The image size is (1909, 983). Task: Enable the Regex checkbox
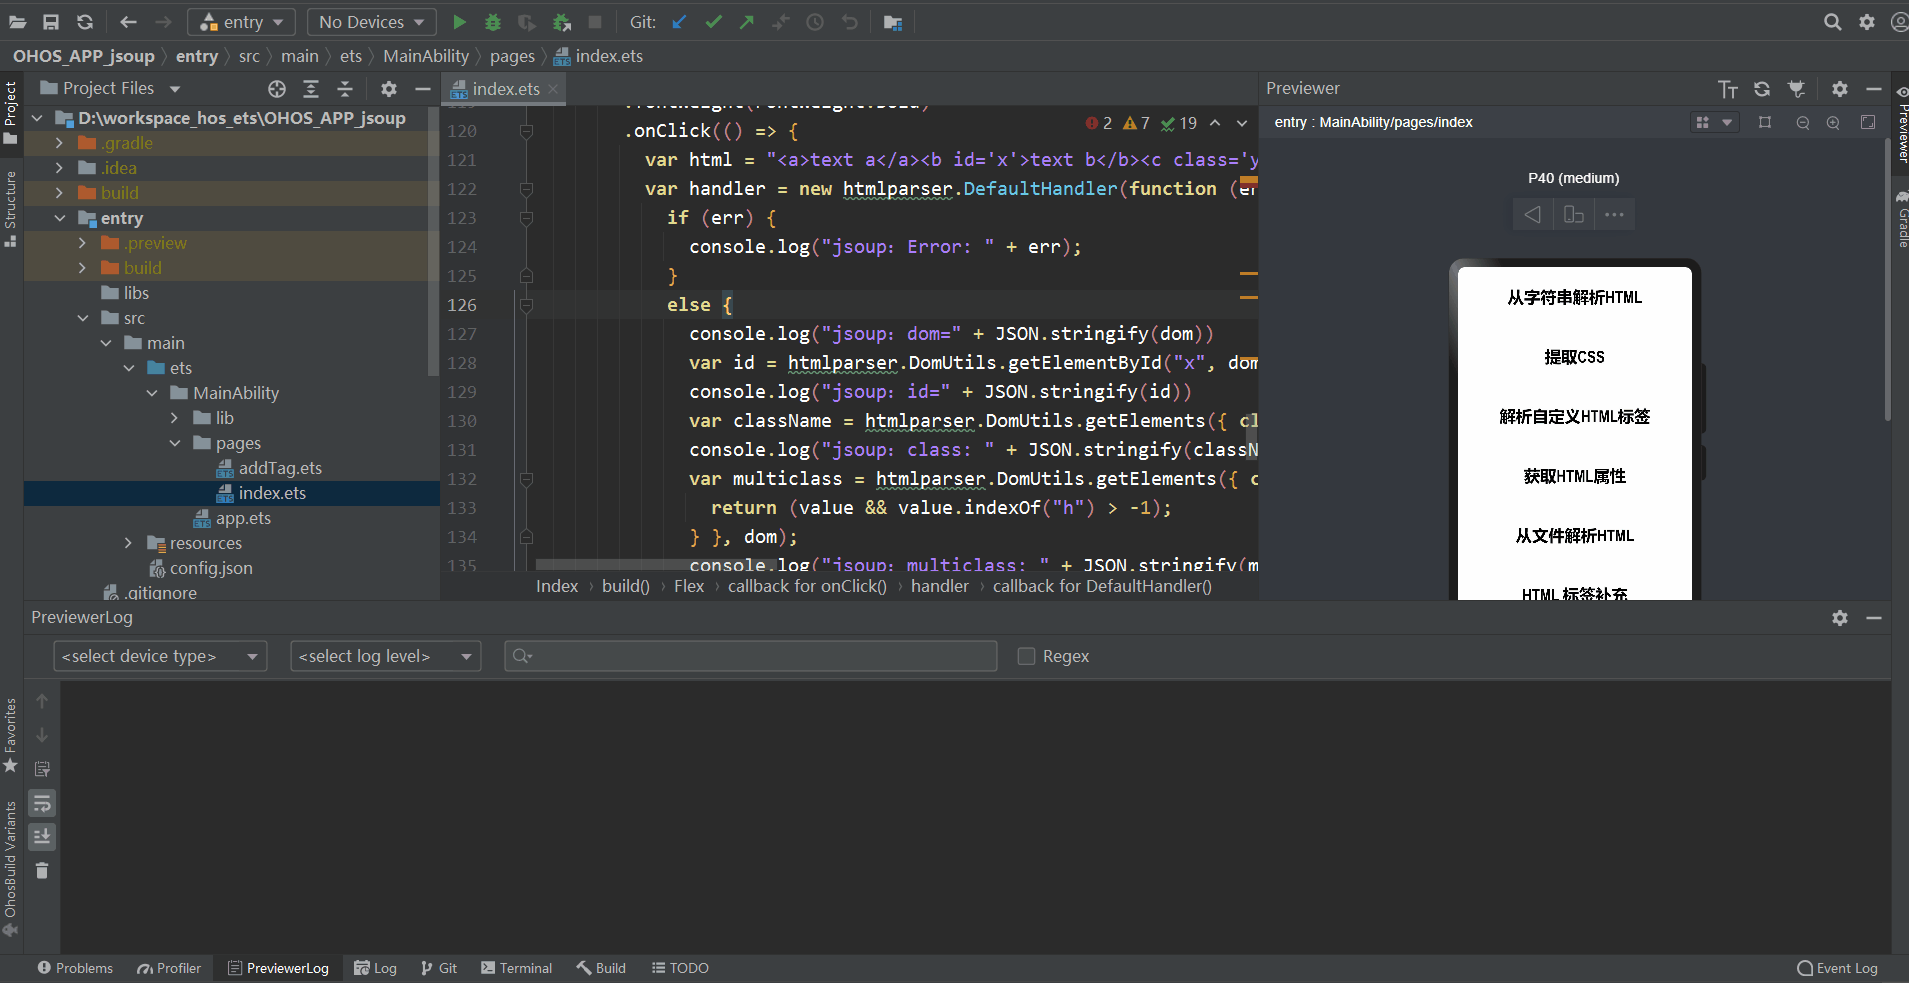point(1026,656)
